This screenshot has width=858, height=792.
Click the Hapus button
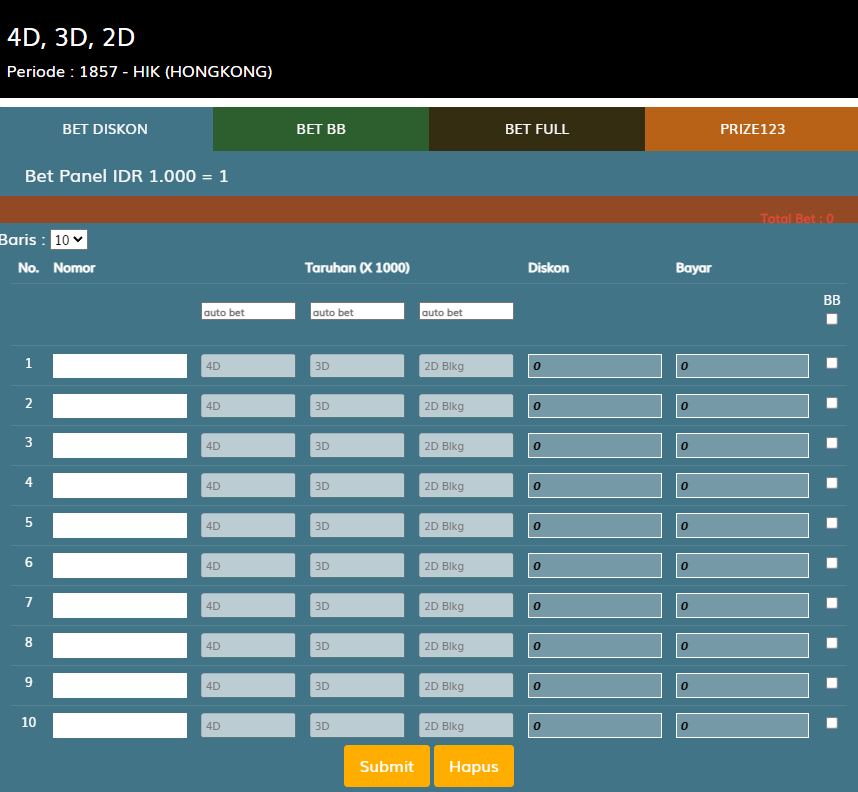tap(474, 766)
